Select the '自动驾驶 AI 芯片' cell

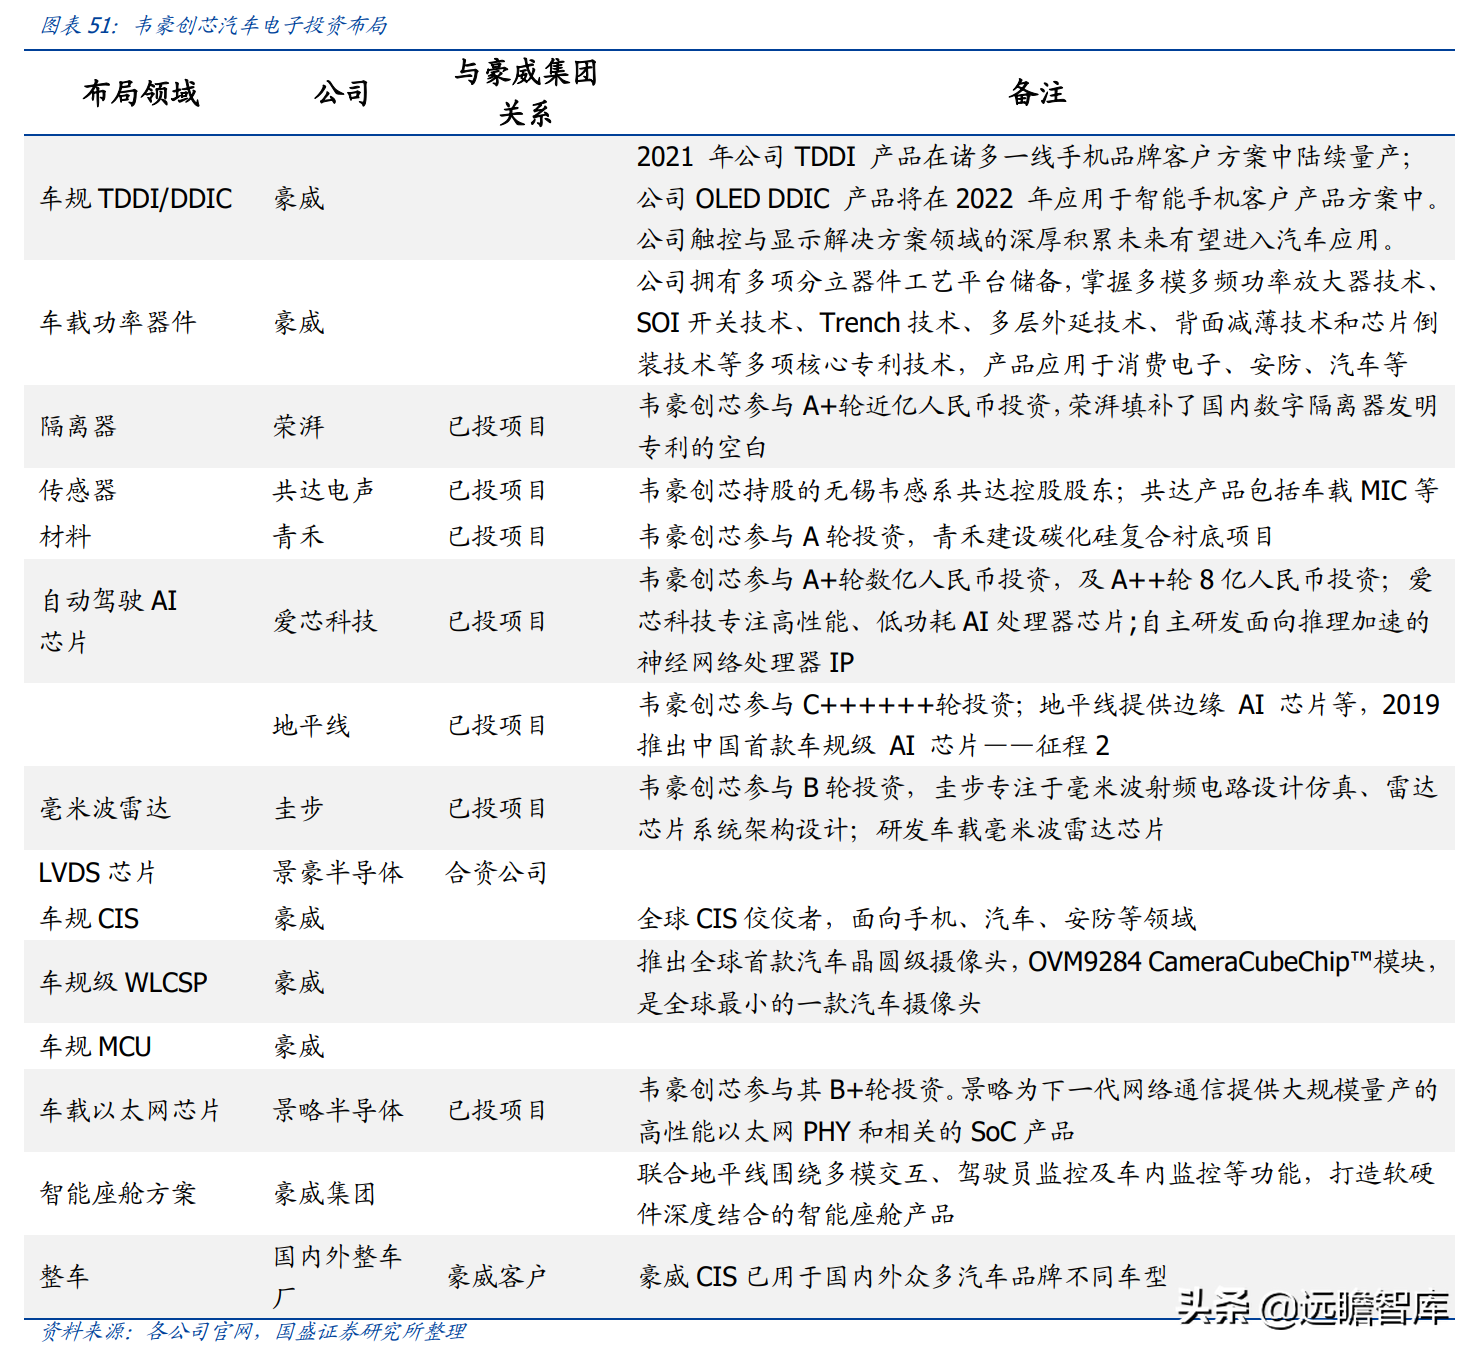coord(108,621)
